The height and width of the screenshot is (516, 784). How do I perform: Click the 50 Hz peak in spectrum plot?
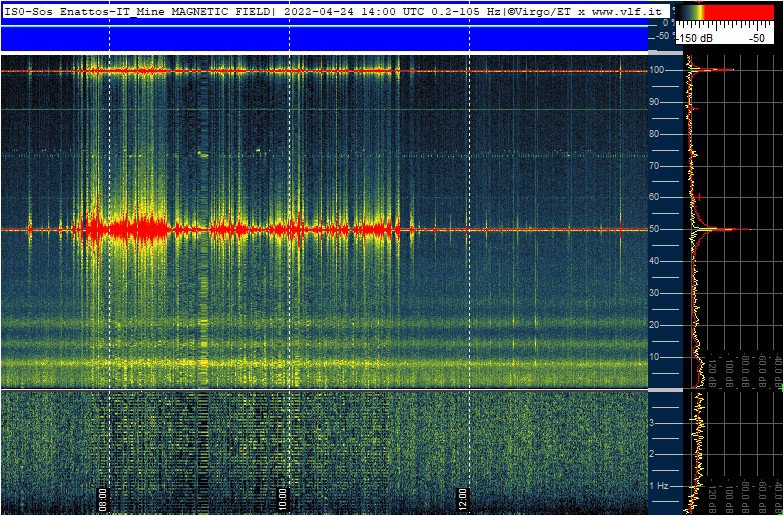738,229
